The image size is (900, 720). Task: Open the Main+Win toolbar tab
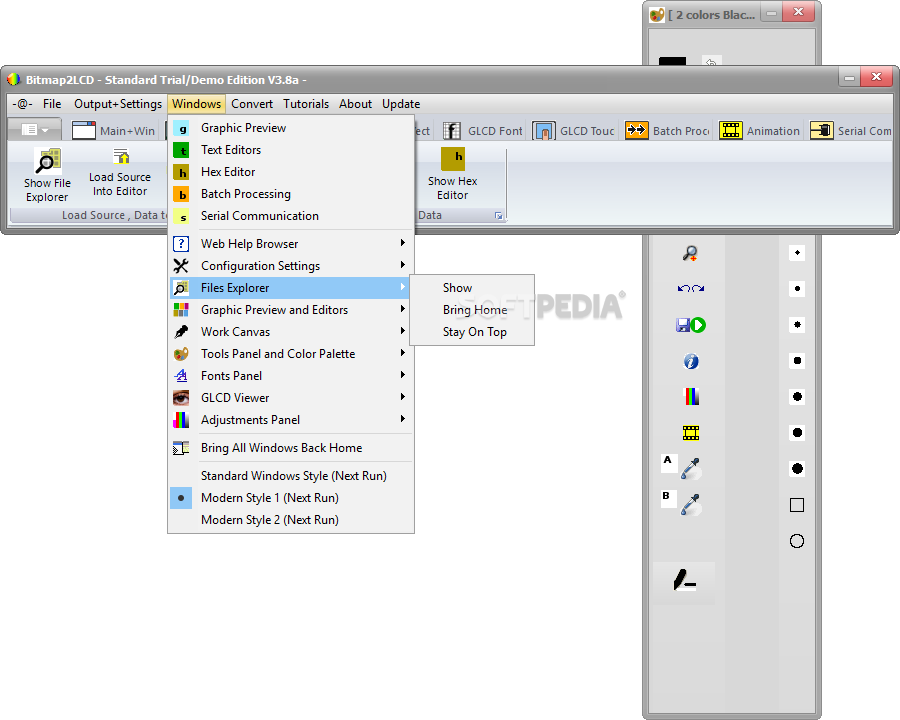[x=114, y=131]
